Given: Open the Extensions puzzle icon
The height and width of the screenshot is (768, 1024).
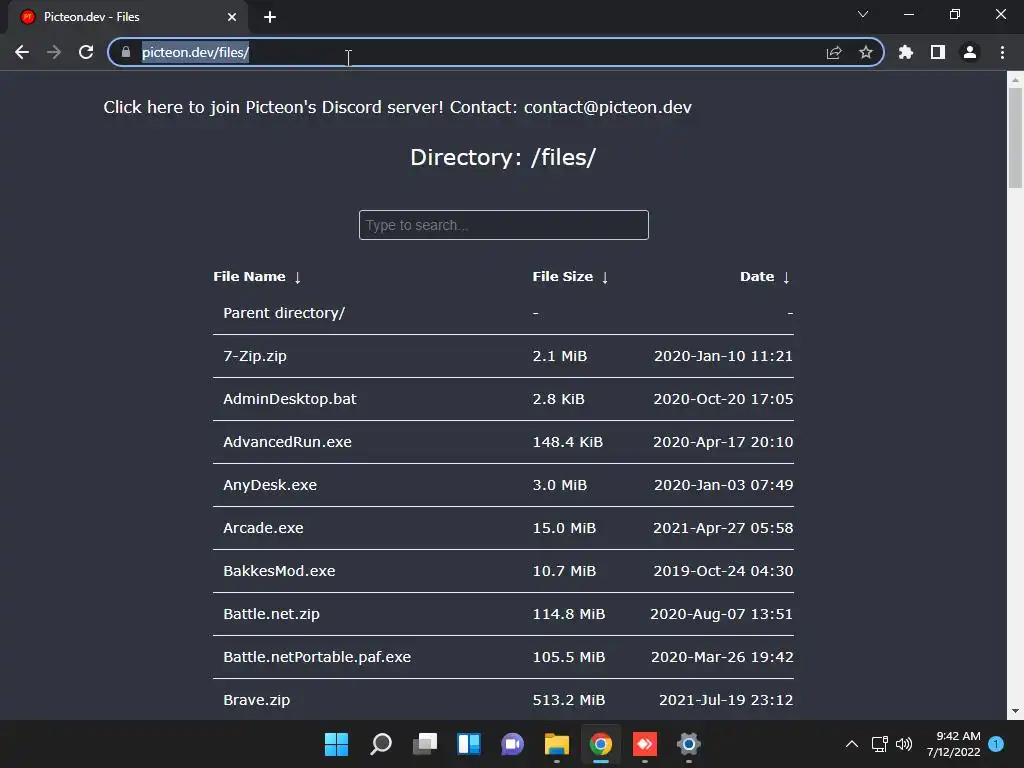Looking at the screenshot, I should [906, 52].
